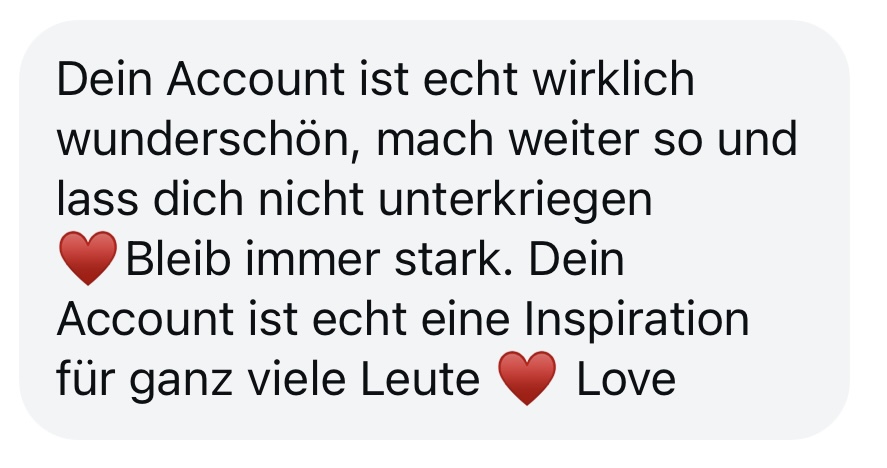Click the word "Love" at message end
The width and height of the screenshot is (887, 468).
[626, 379]
